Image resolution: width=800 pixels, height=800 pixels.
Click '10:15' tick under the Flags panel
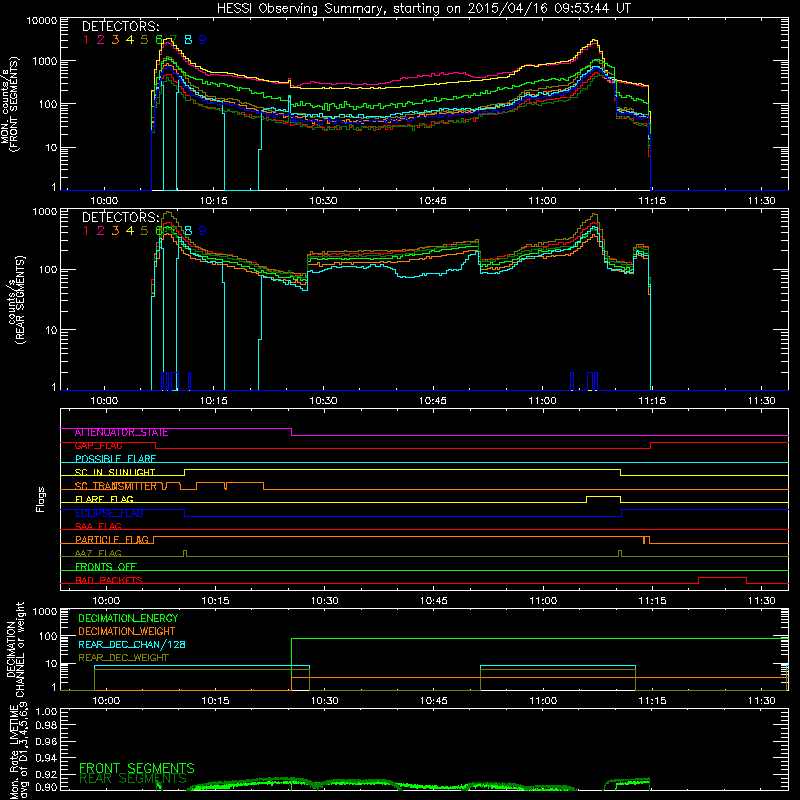(215, 601)
